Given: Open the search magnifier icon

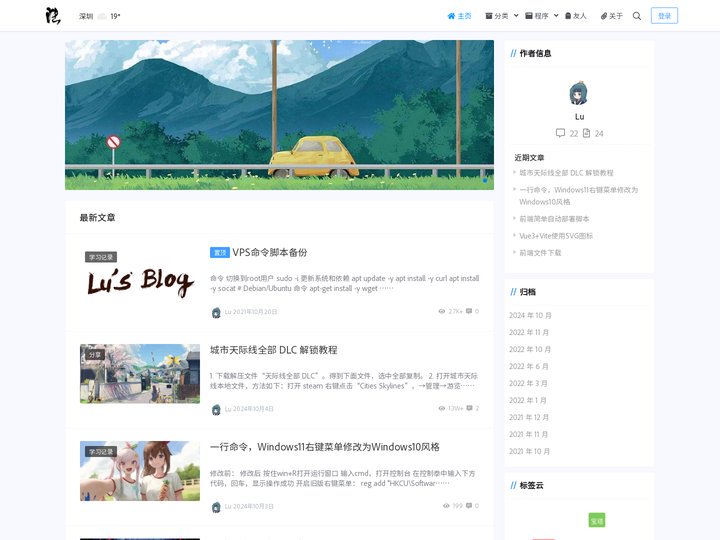Looking at the screenshot, I should tap(636, 16).
